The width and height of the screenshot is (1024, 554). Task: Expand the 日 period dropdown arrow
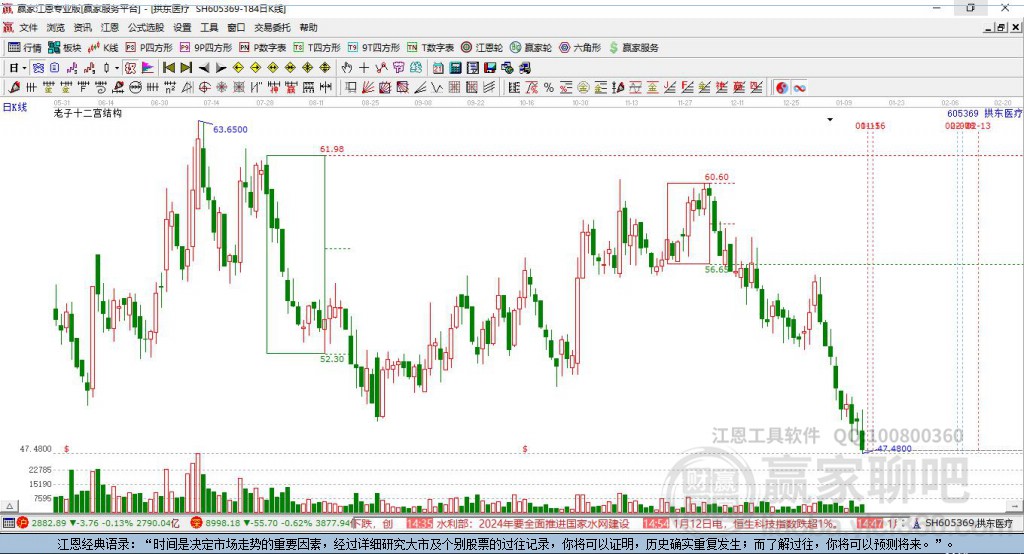(x=24, y=68)
